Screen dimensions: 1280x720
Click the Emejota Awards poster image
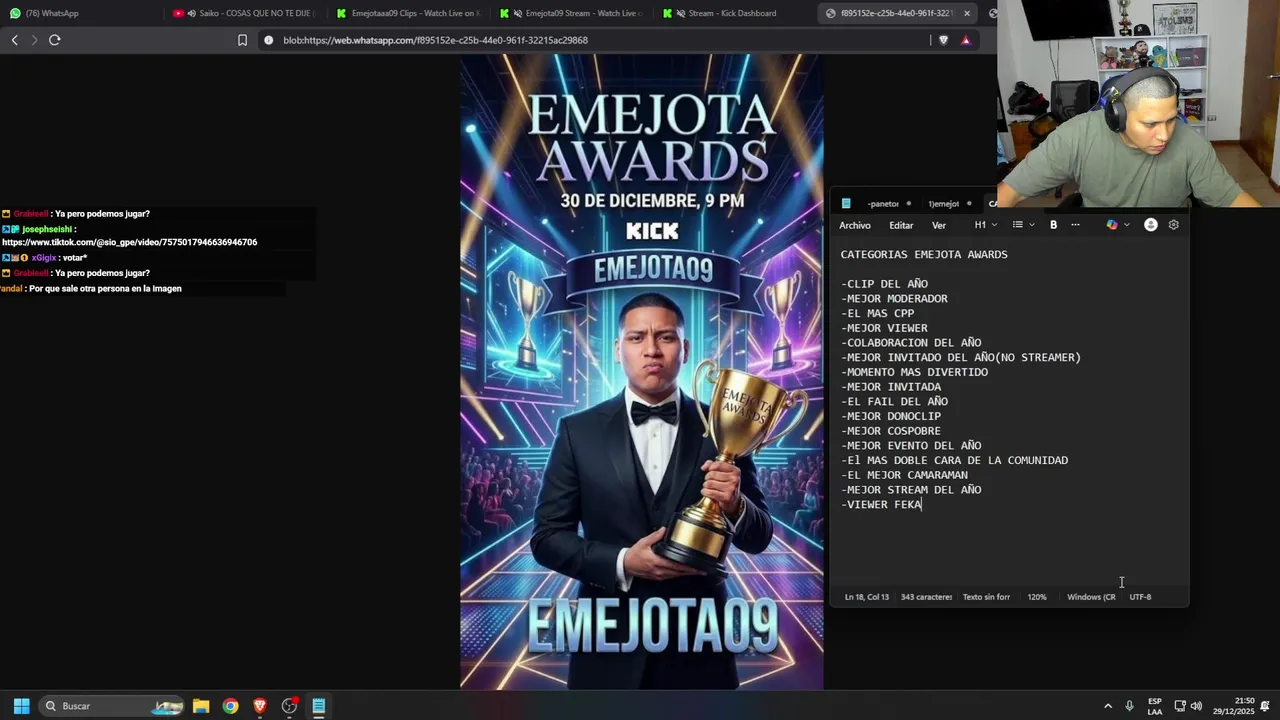click(x=642, y=371)
